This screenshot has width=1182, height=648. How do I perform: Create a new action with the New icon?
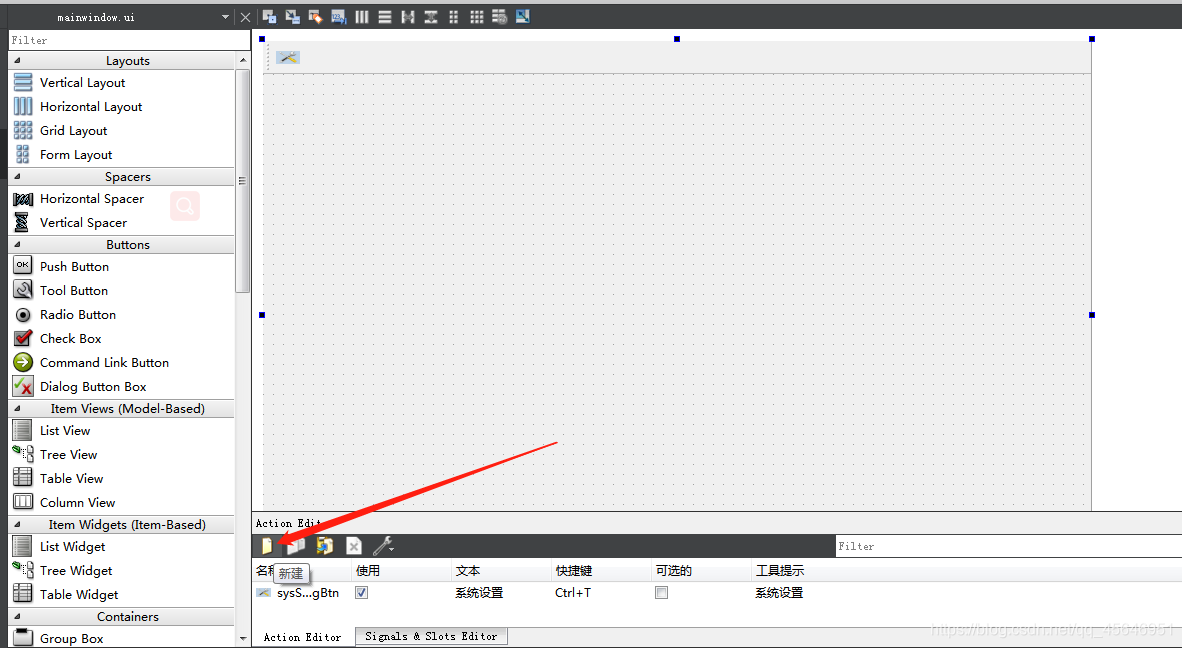click(x=266, y=545)
